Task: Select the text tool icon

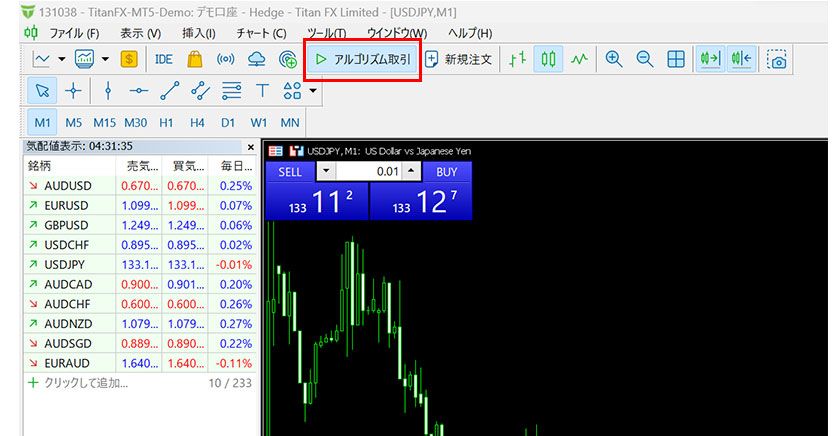Action: pyautogui.click(x=262, y=91)
